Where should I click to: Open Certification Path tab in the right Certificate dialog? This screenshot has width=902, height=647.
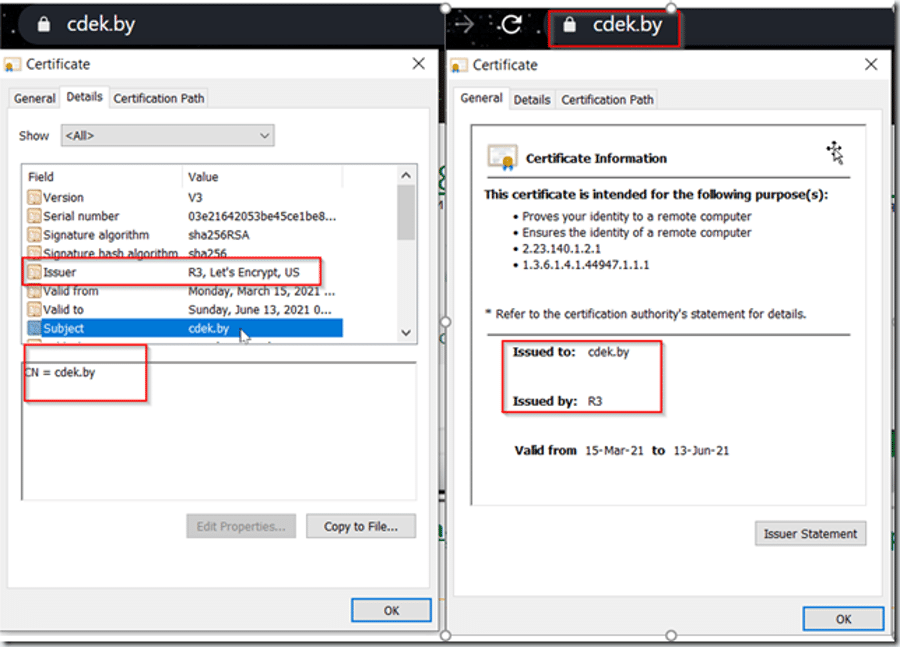[x=607, y=100]
